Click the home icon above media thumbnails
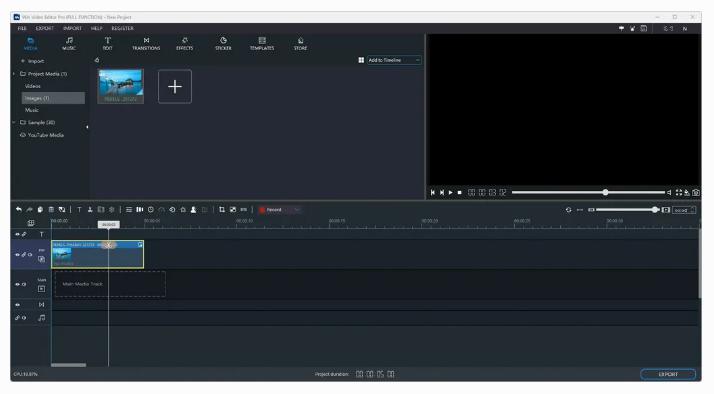This screenshot has width=714, height=394. click(97, 60)
